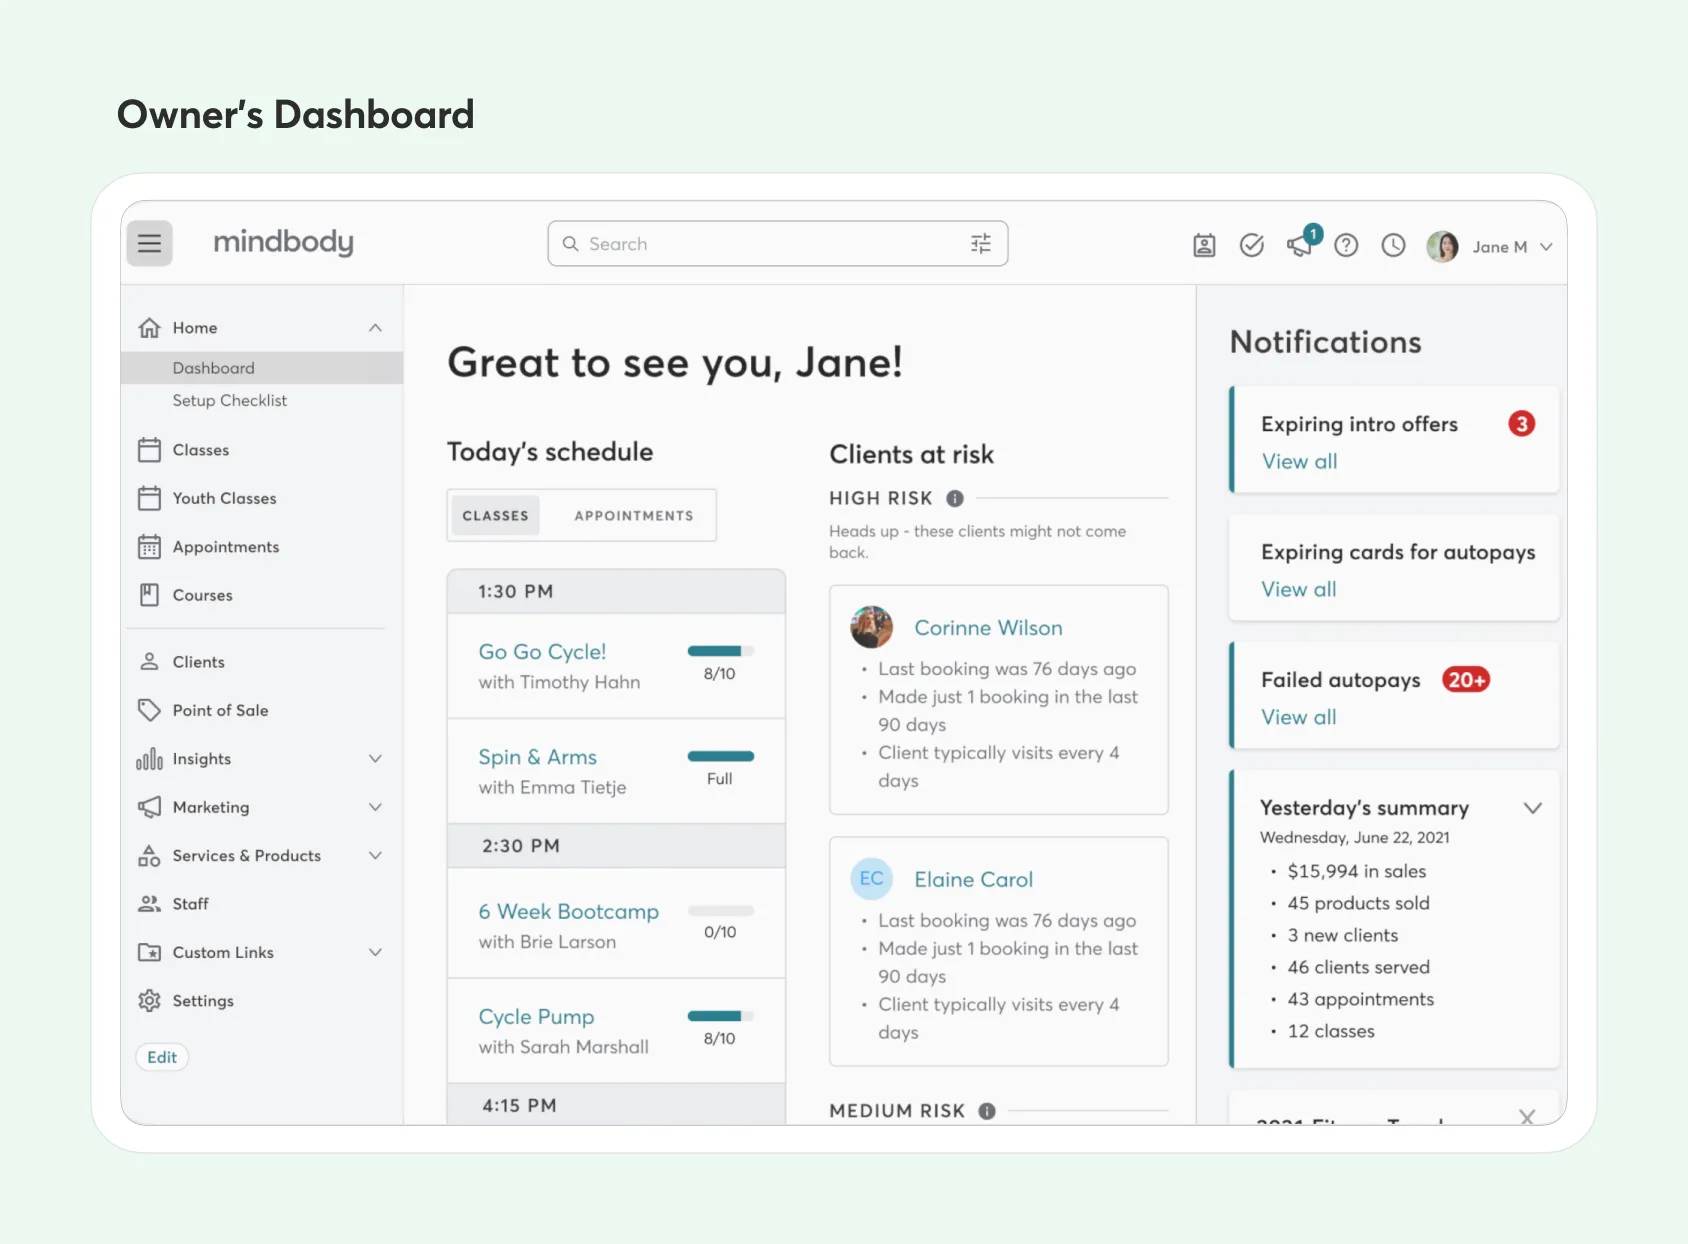Click the hamburger menu next to mindbody logo
Viewport: 1688px width, 1244px height.
pyautogui.click(x=149, y=243)
